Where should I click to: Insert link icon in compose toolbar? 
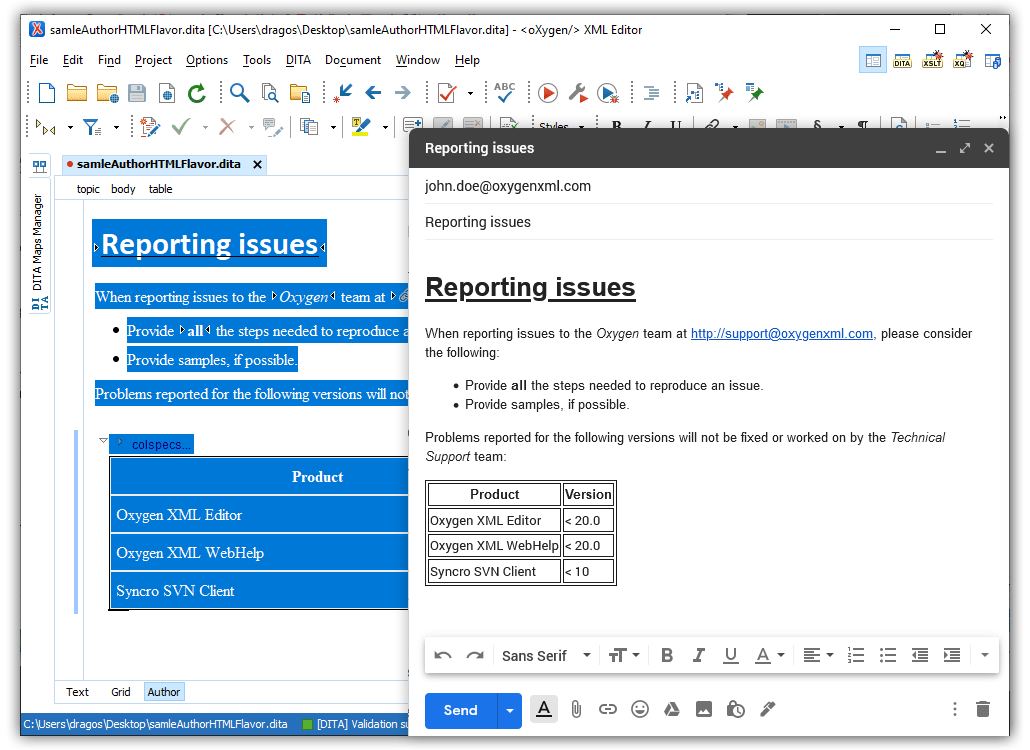click(x=608, y=709)
